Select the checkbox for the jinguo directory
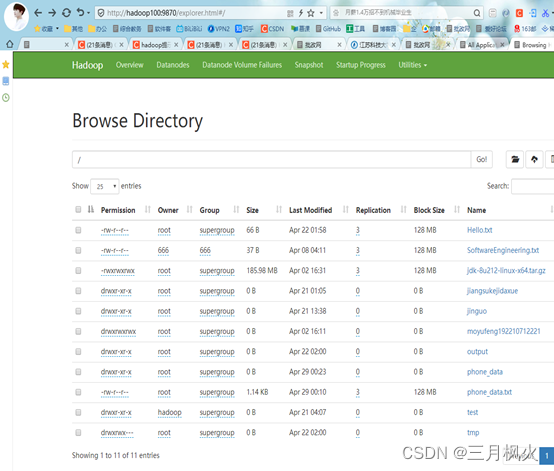Image resolution: width=554 pixels, height=471 pixels. (x=78, y=311)
